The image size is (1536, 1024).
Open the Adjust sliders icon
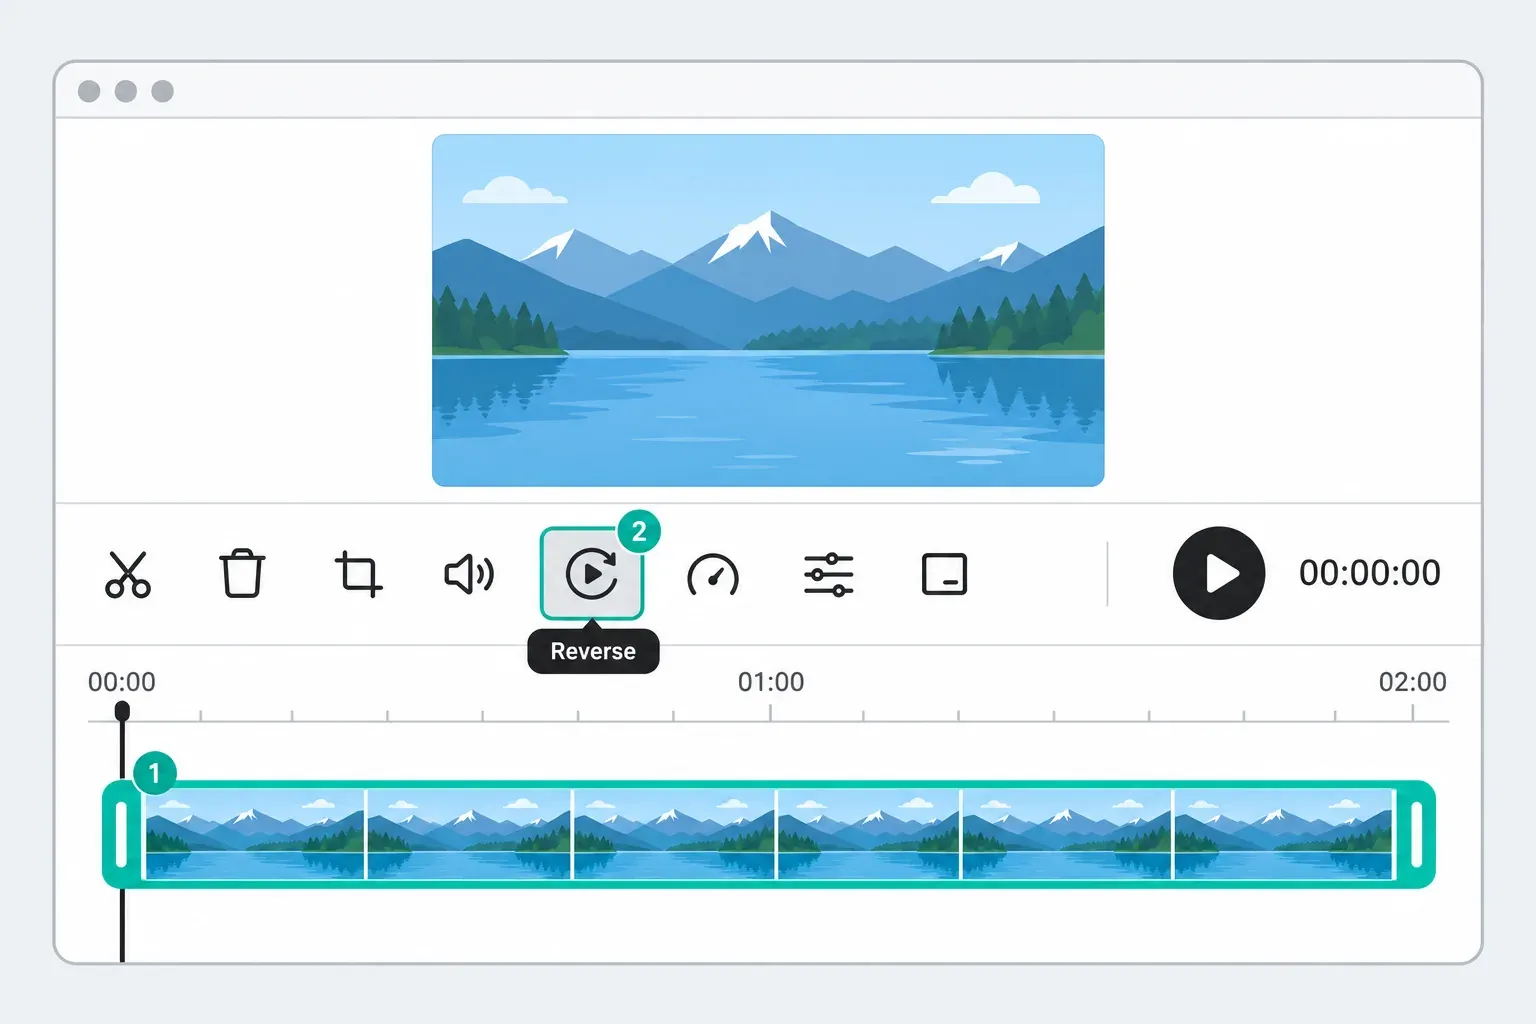click(x=829, y=575)
